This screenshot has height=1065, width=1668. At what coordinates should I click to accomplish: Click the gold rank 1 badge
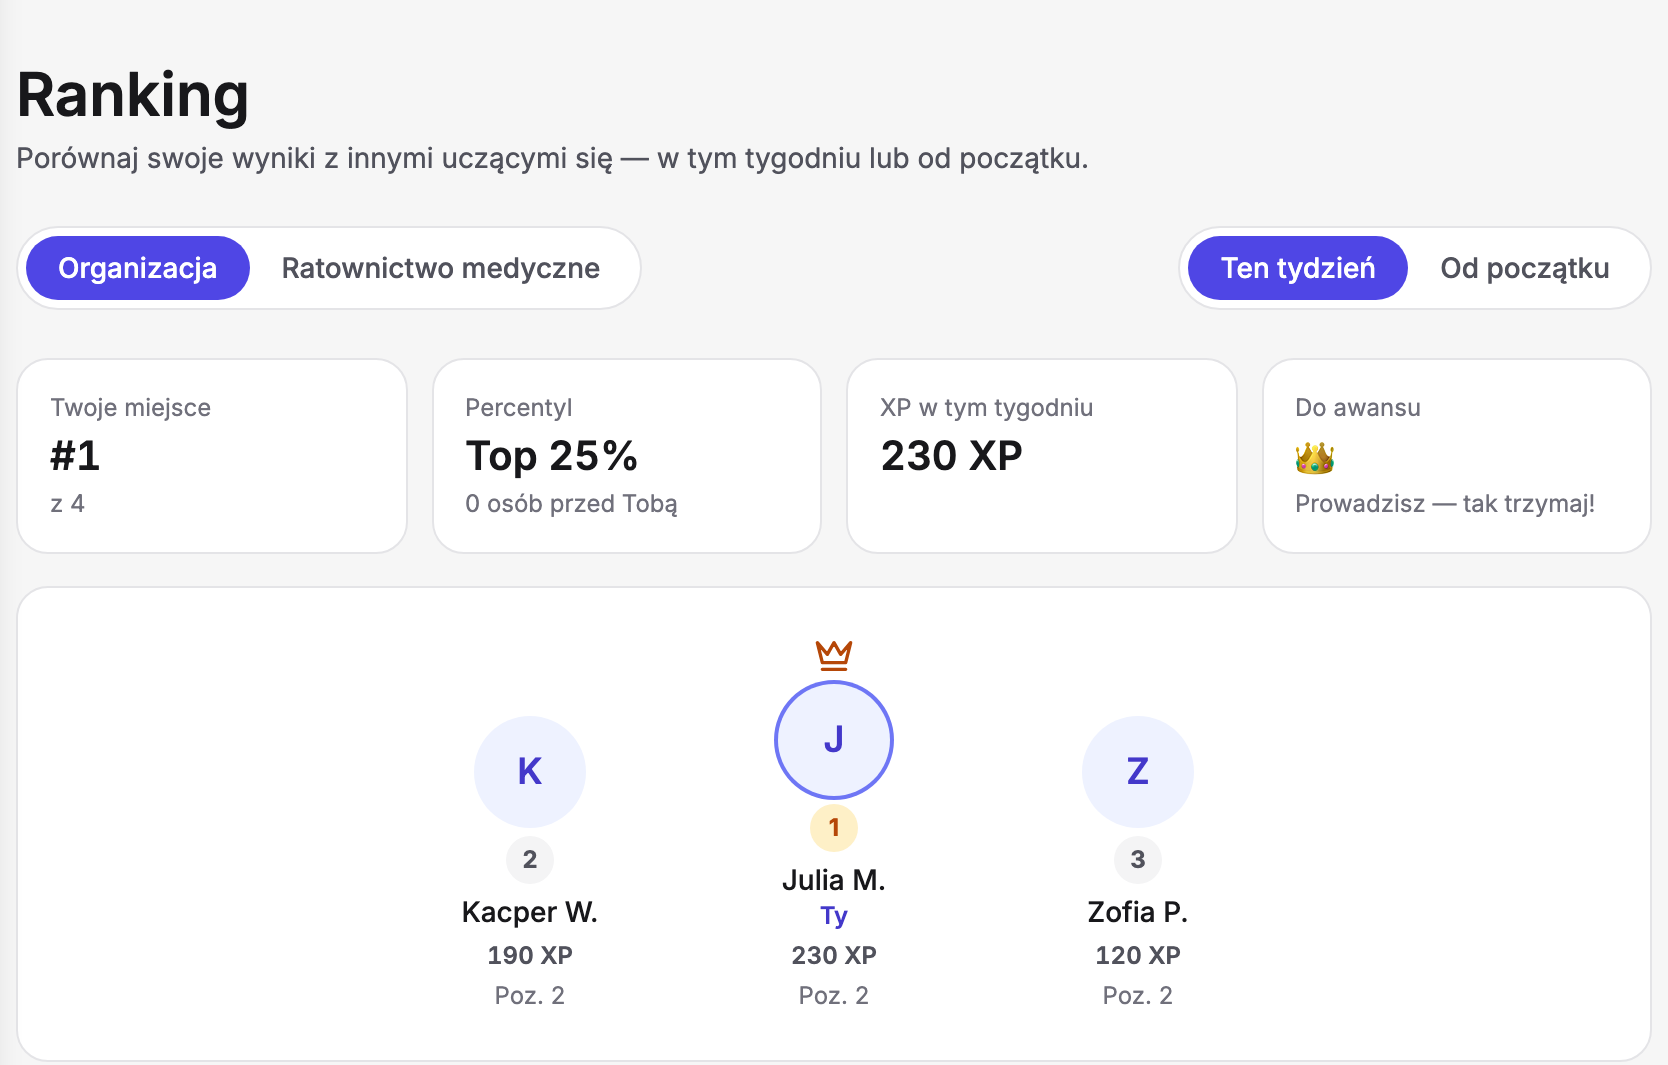834,828
